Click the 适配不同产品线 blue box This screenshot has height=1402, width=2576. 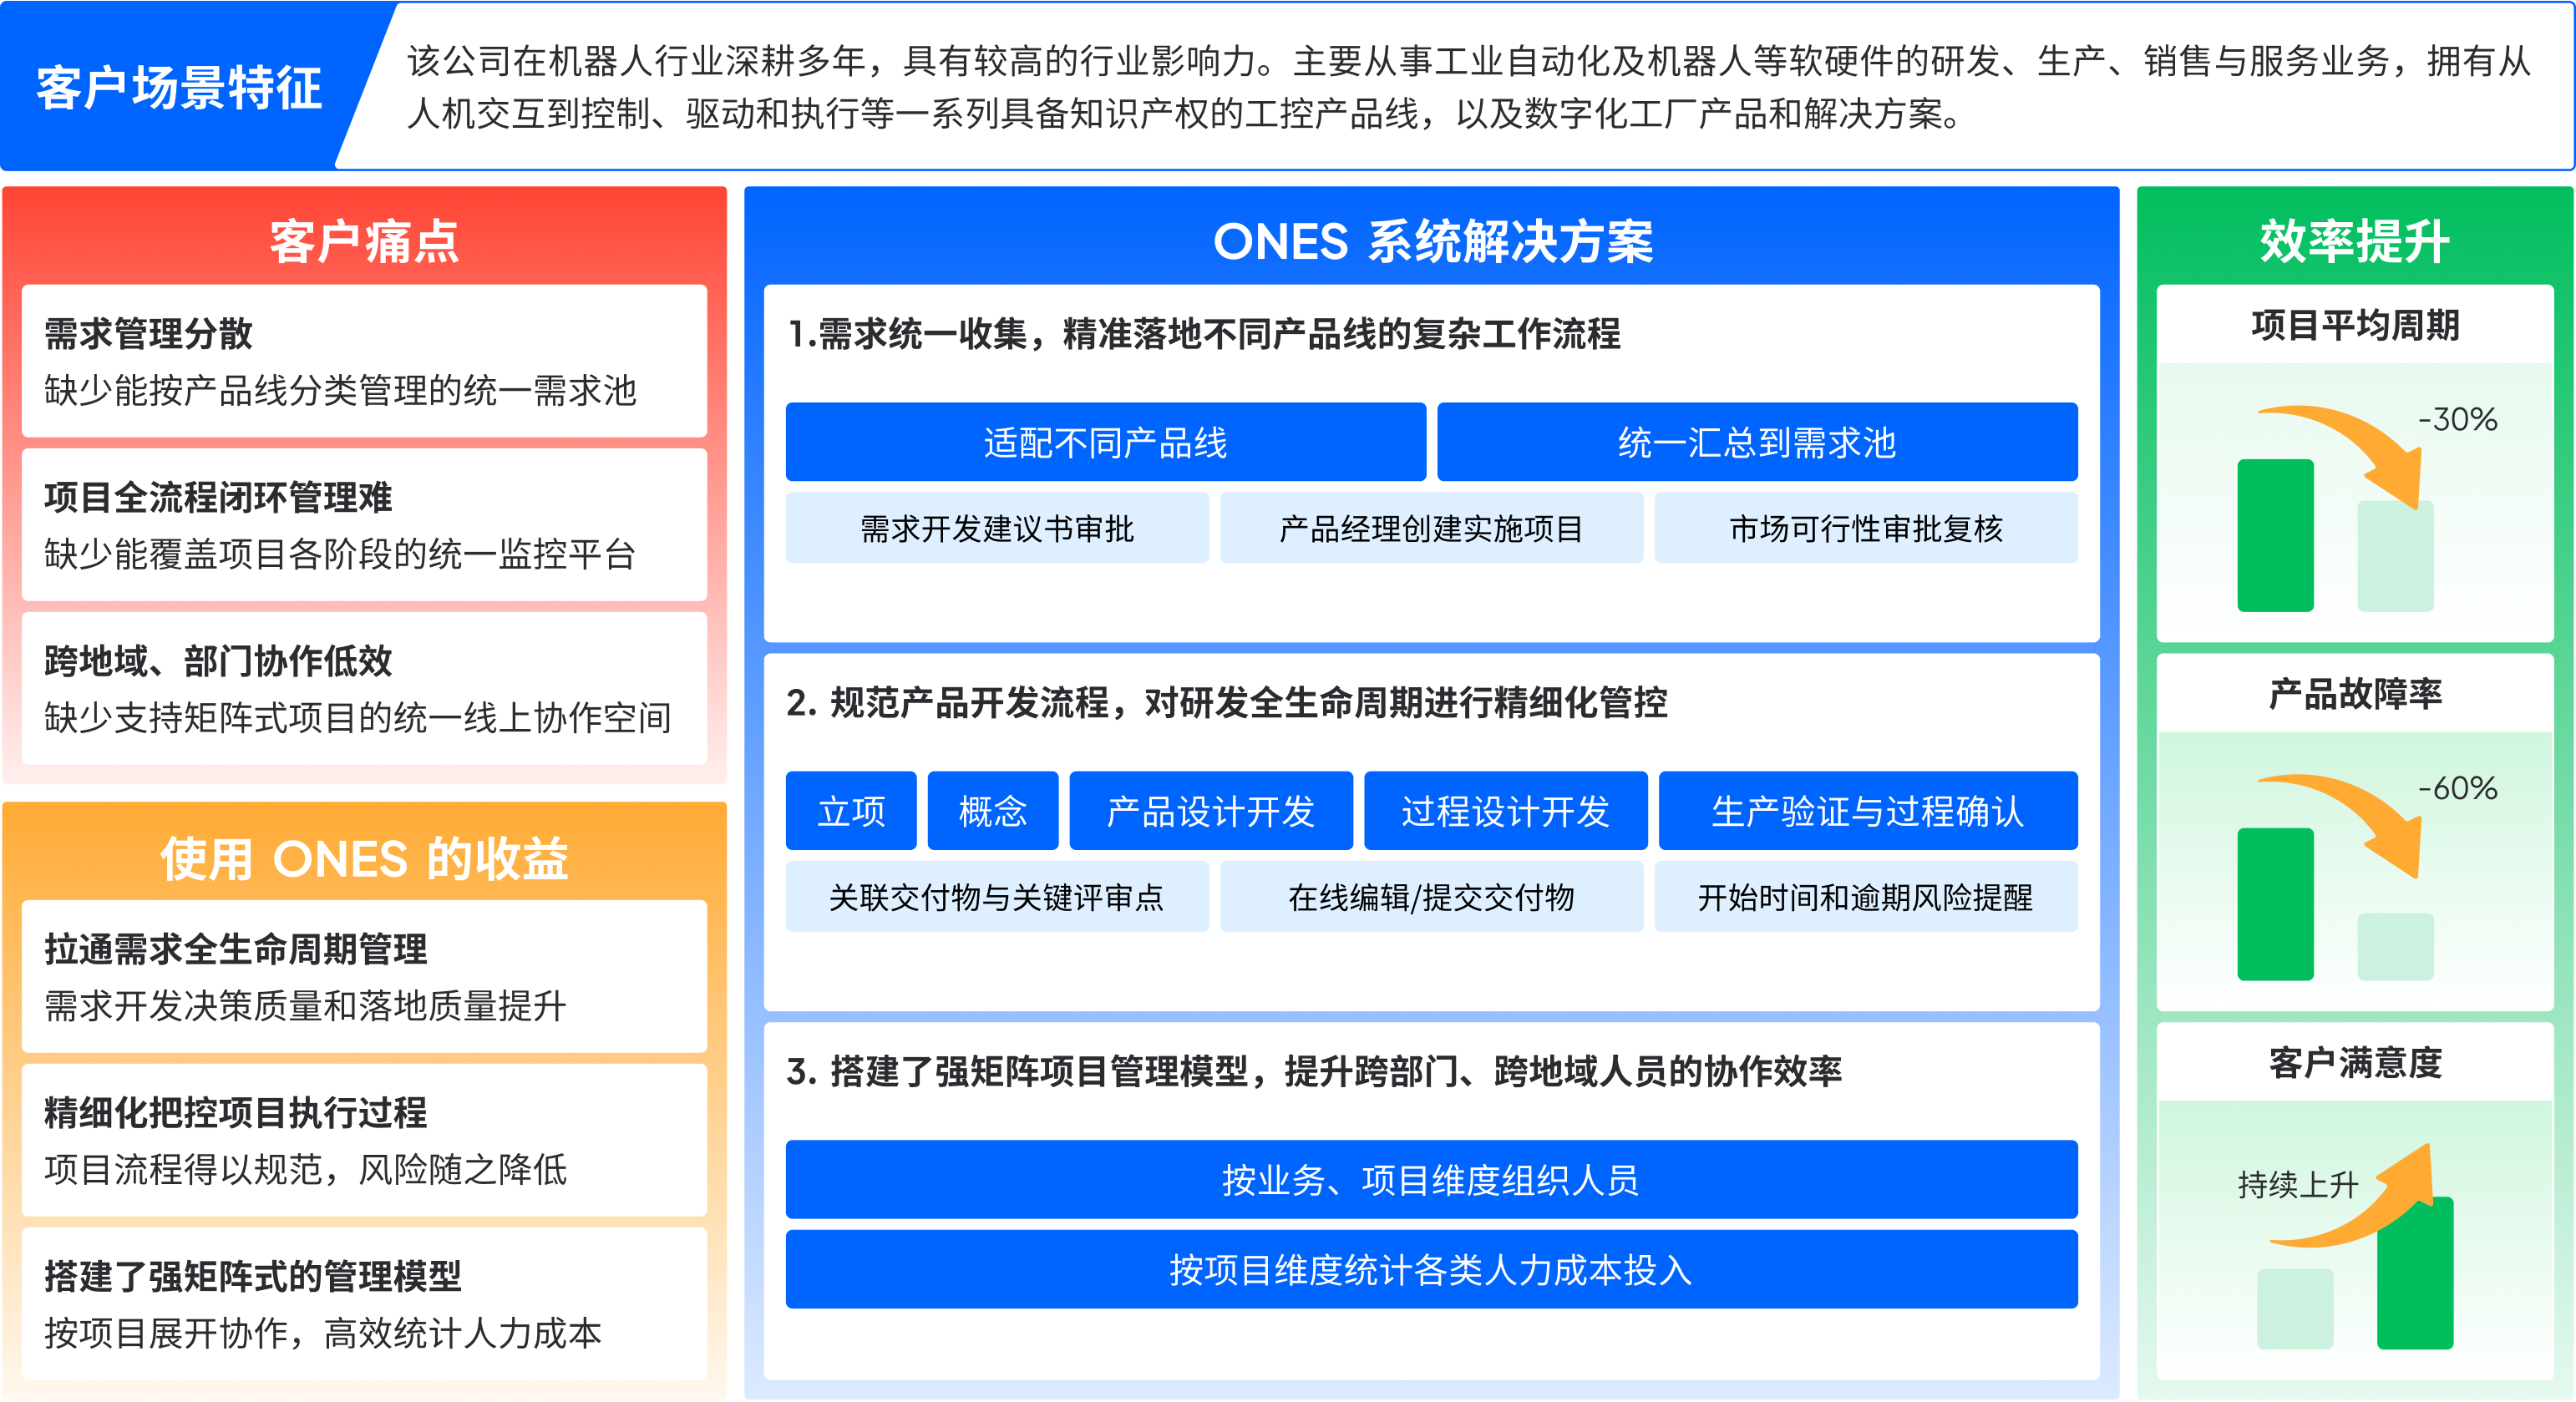[1105, 442]
